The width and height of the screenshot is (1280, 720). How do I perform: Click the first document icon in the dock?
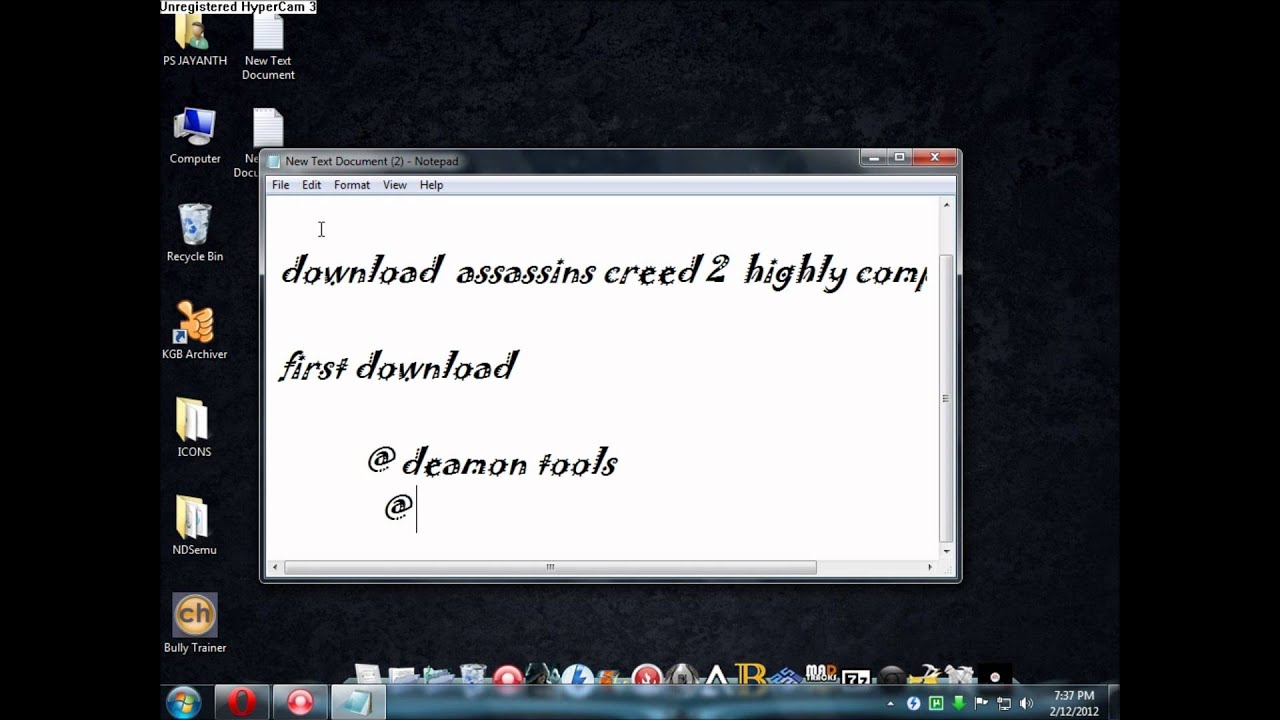pyautogui.click(x=367, y=675)
